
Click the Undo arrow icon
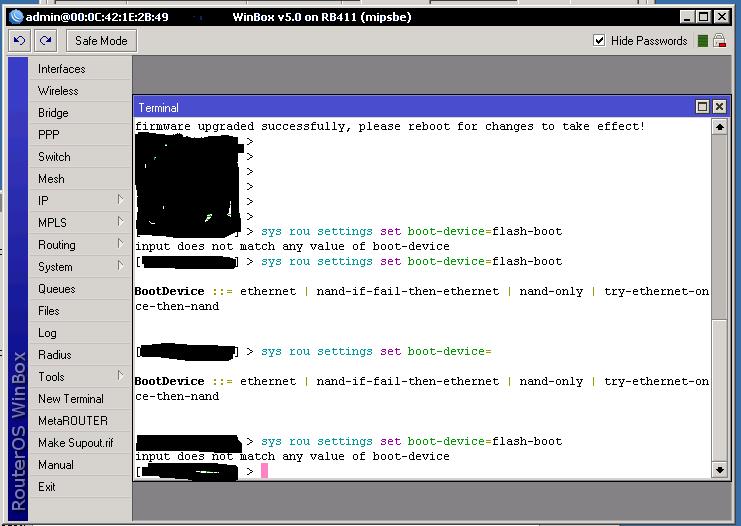[19, 41]
